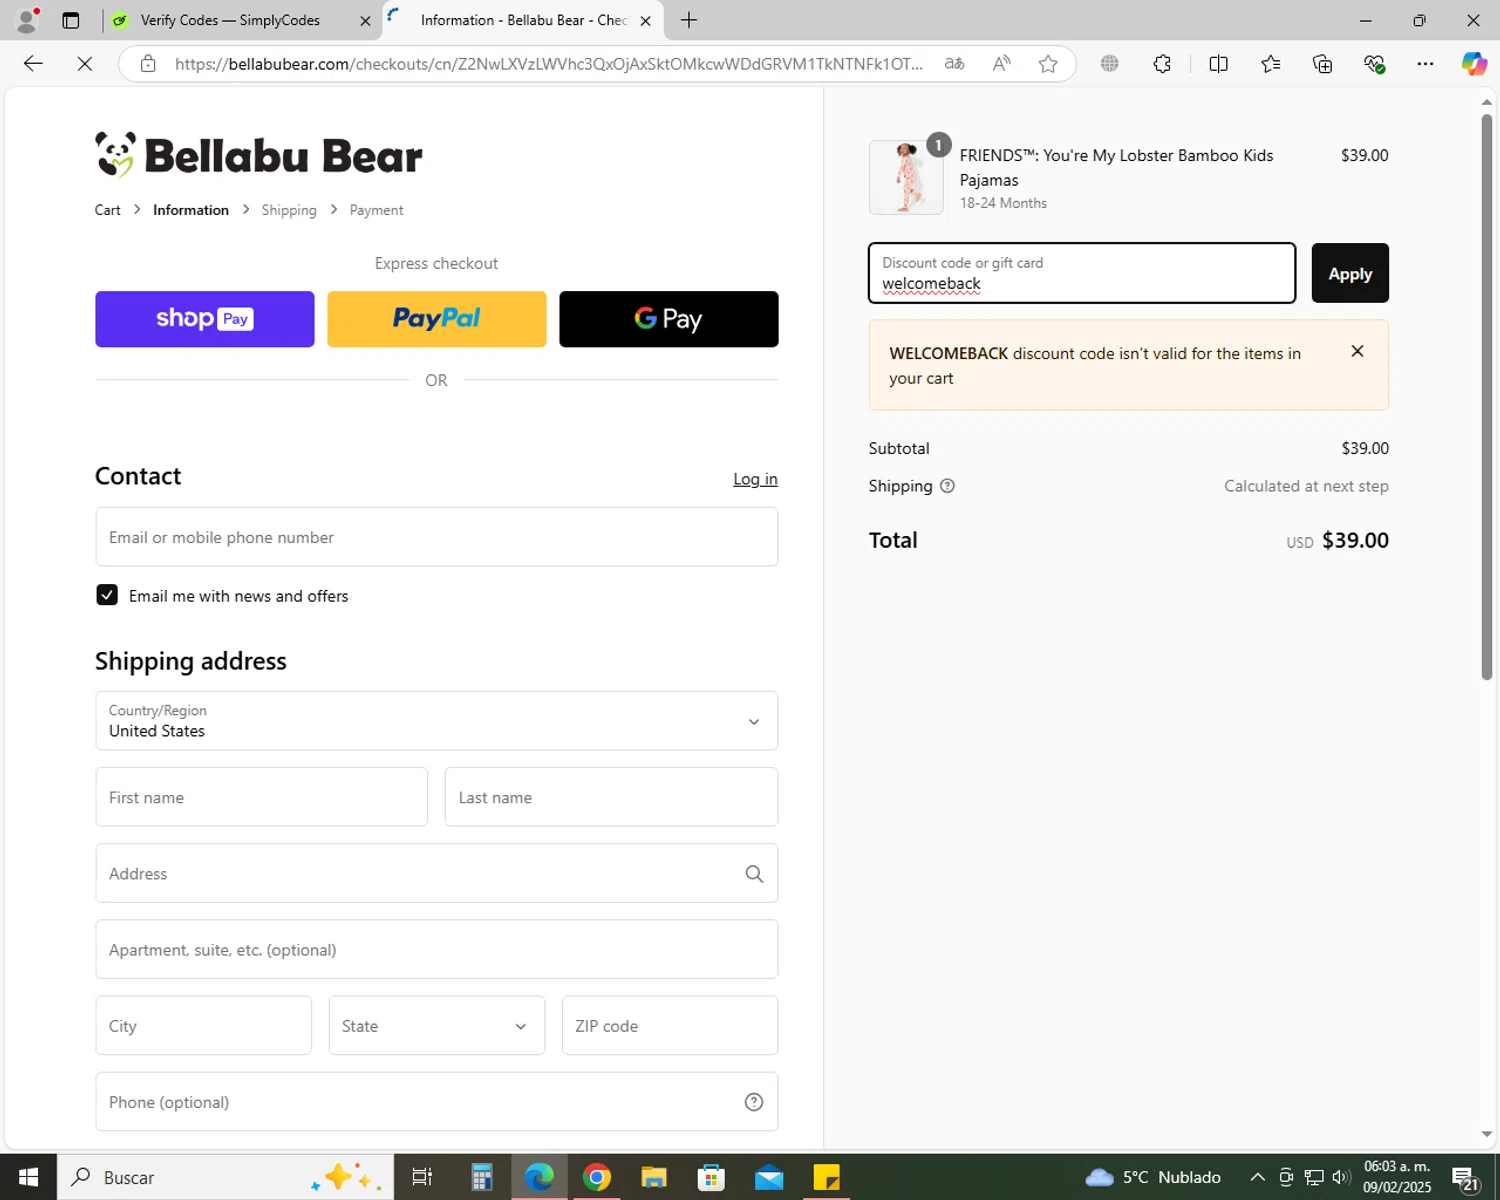Viewport: 1500px width, 1200px height.
Task: Focus the discount code field
Action: [1082, 273]
